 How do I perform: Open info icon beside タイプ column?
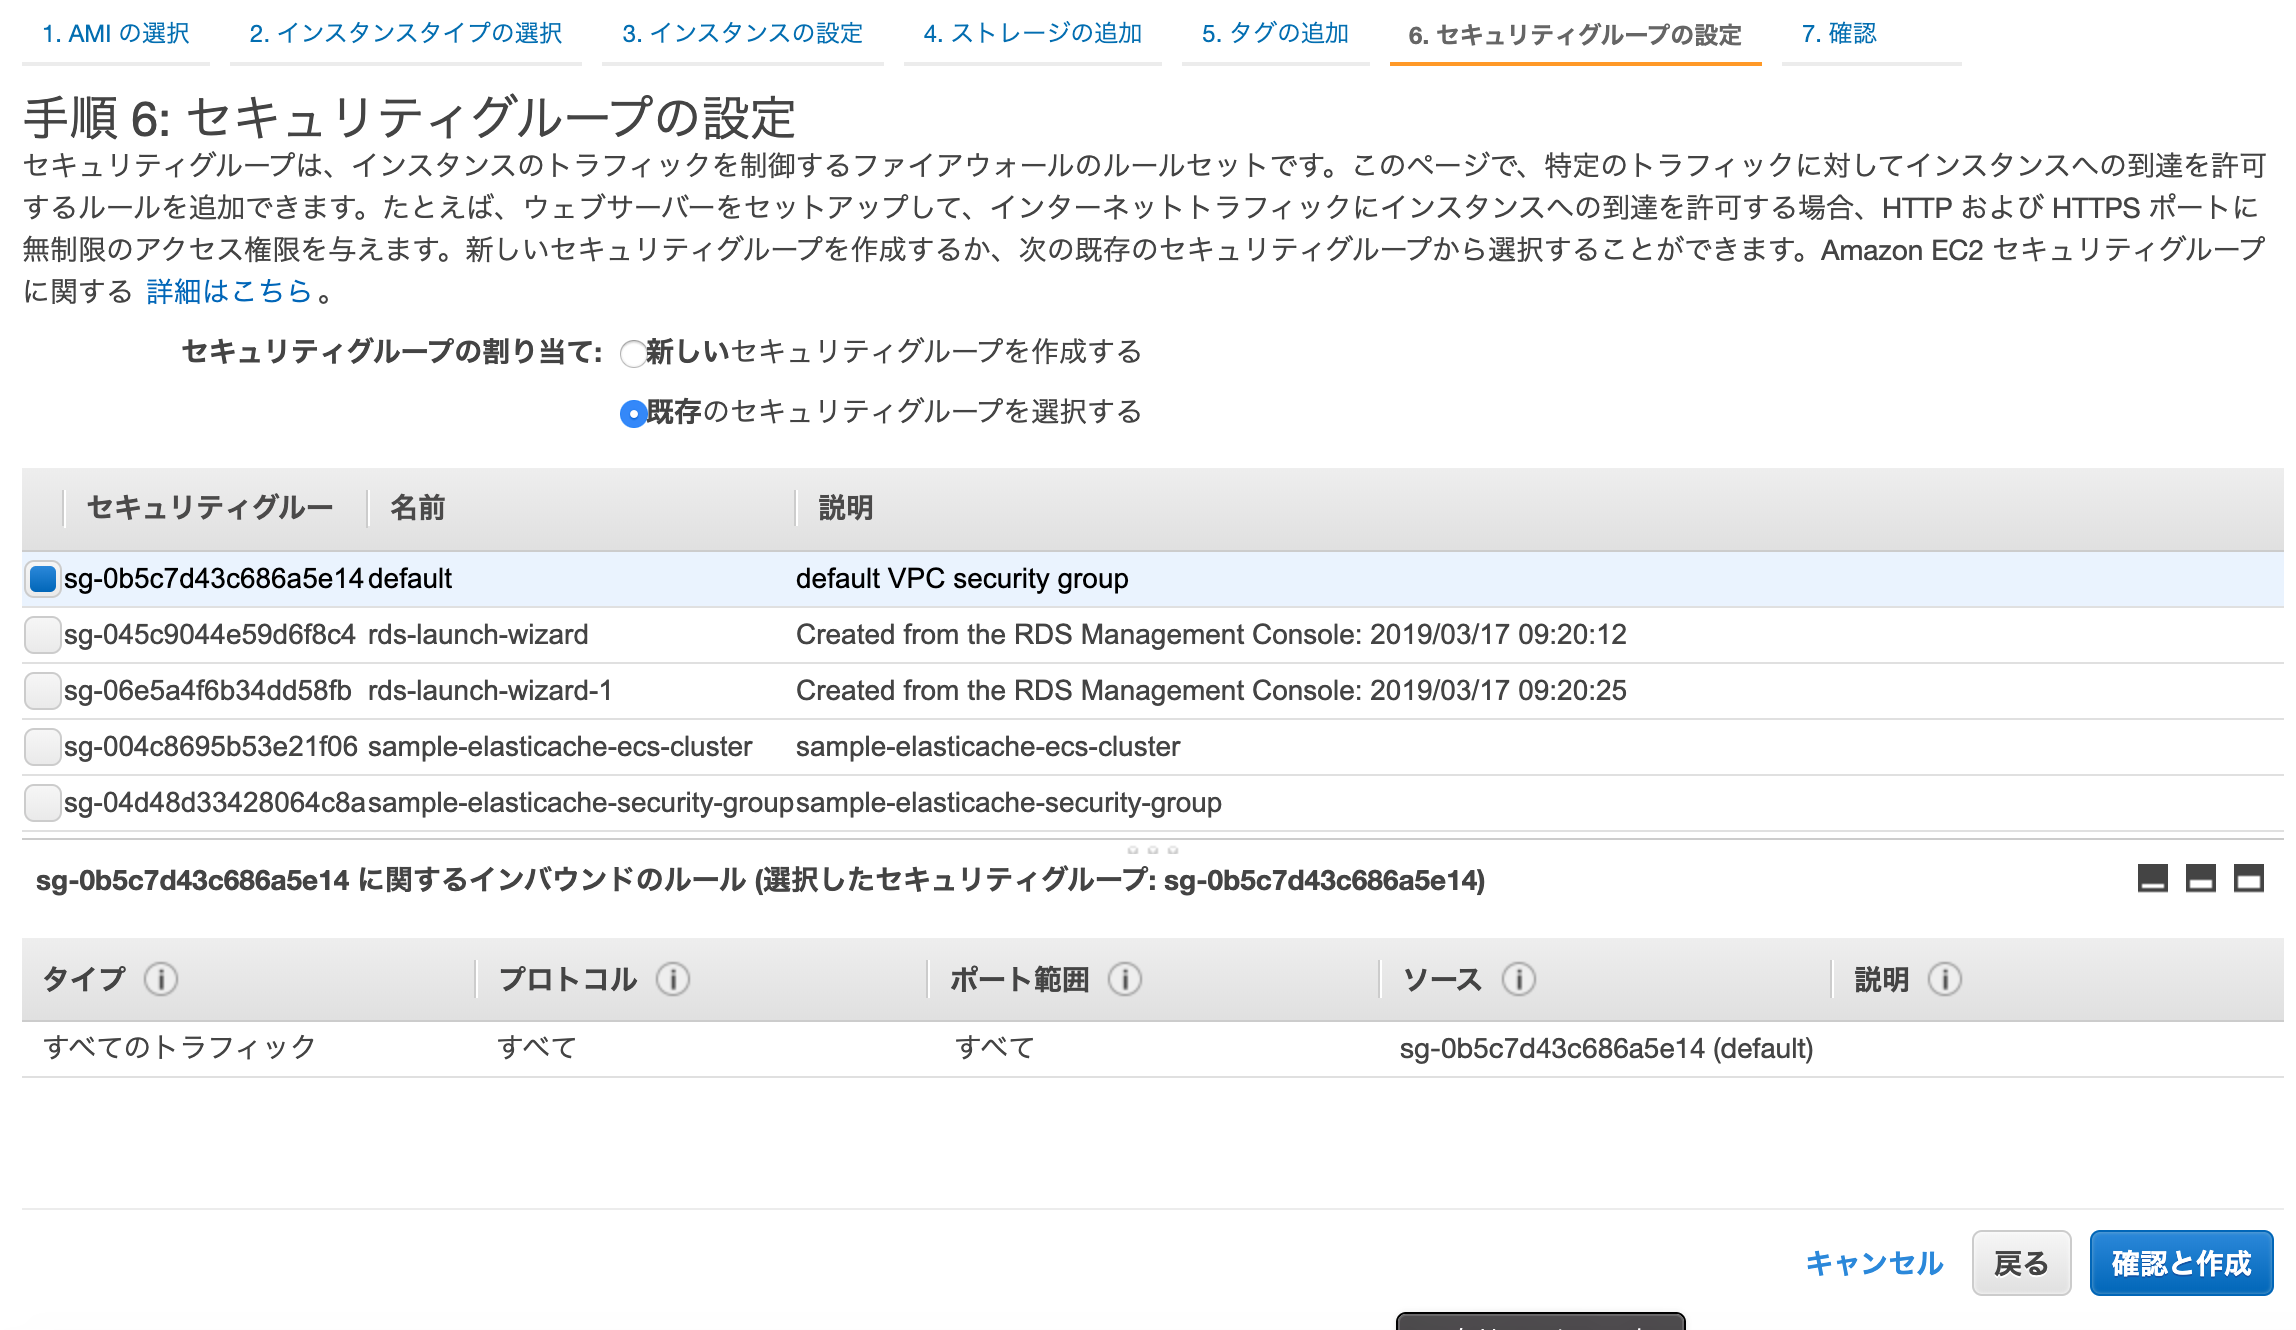coord(161,979)
